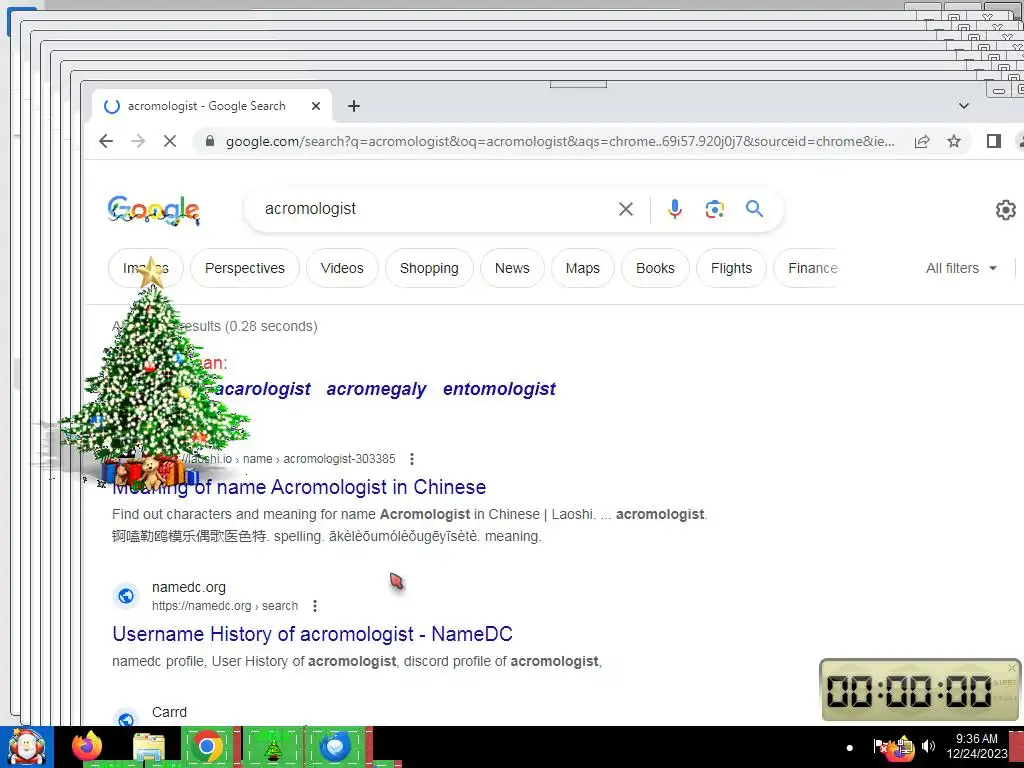Open the tab search chevron dropdown
Screen dimensions: 1024x768
(964, 106)
